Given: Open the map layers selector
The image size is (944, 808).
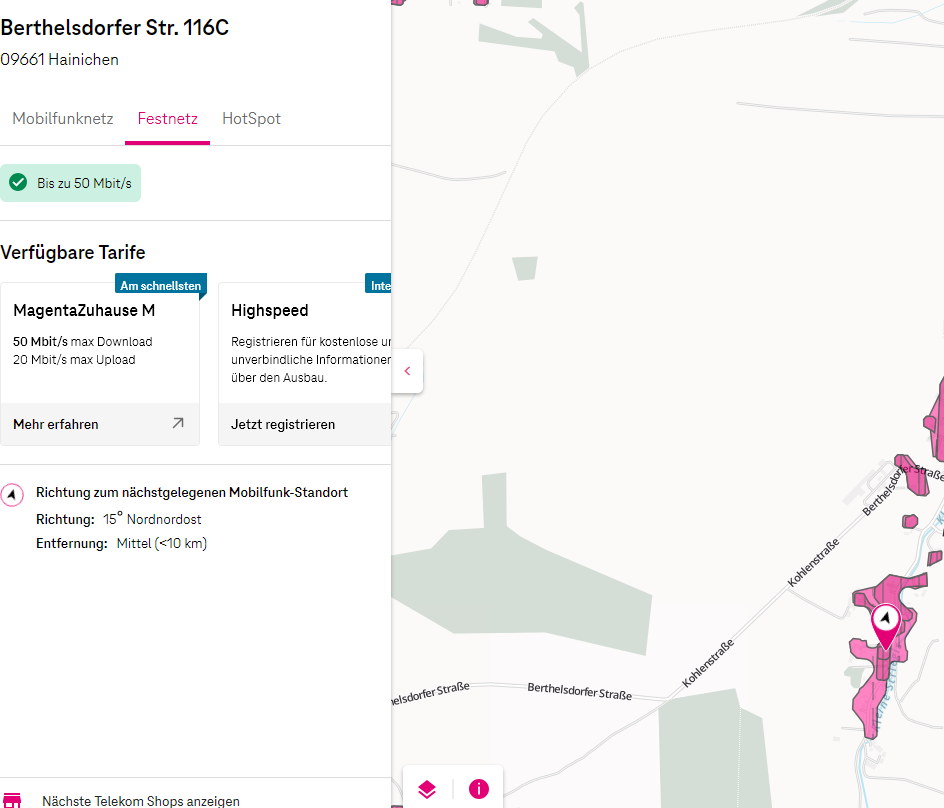Looking at the screenshot, I should [x=427, y=789].
